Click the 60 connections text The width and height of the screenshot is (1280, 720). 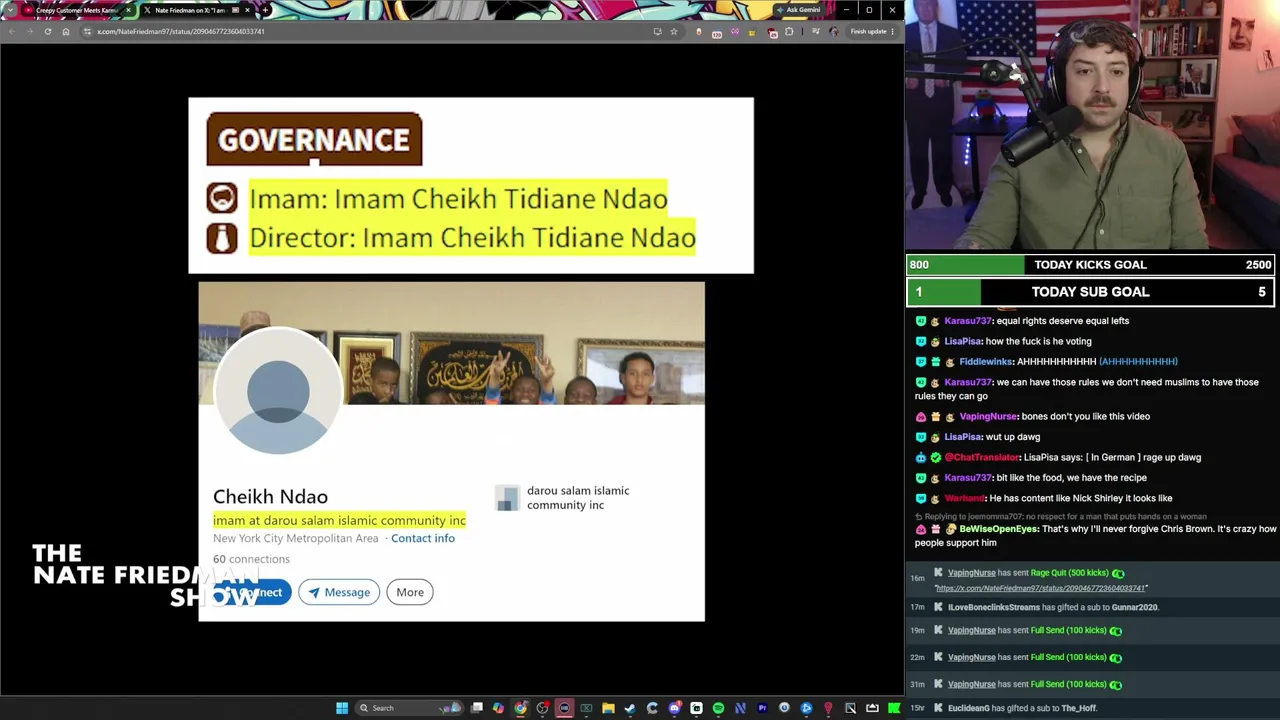(251, 559)
